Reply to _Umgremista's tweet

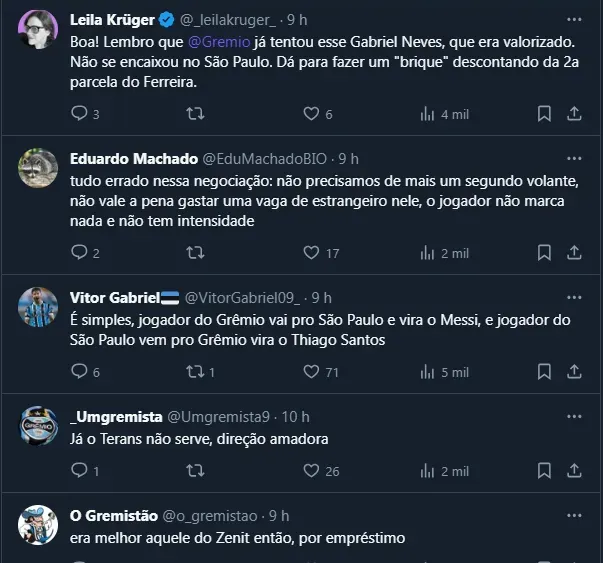click(80, 471)
